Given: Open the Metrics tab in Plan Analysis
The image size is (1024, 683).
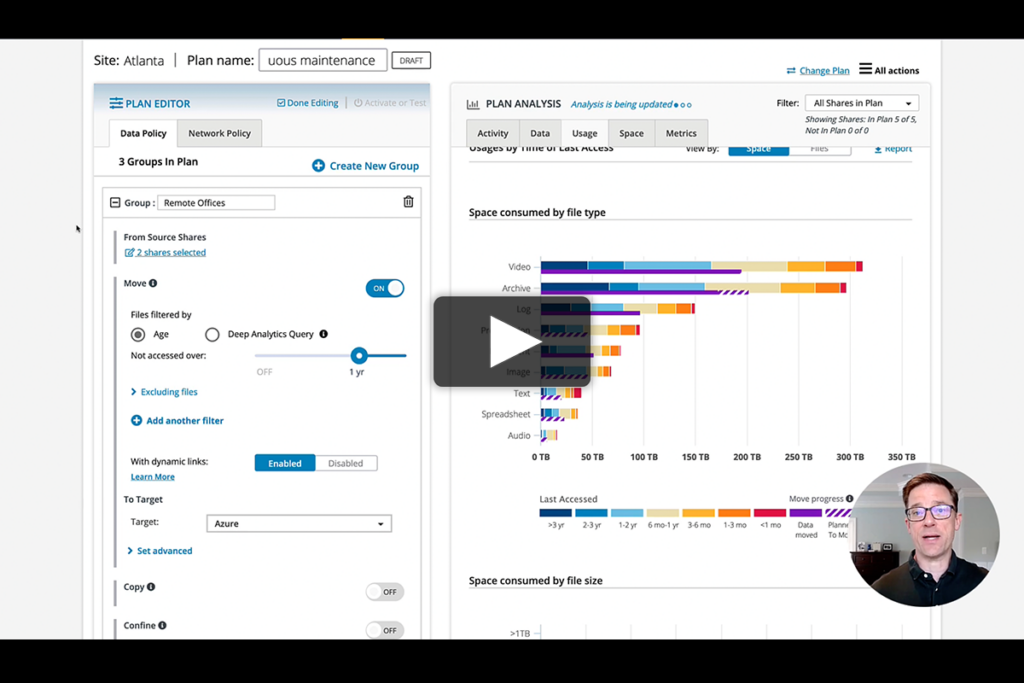Looking at the screenshot, I should pos(681,132).
